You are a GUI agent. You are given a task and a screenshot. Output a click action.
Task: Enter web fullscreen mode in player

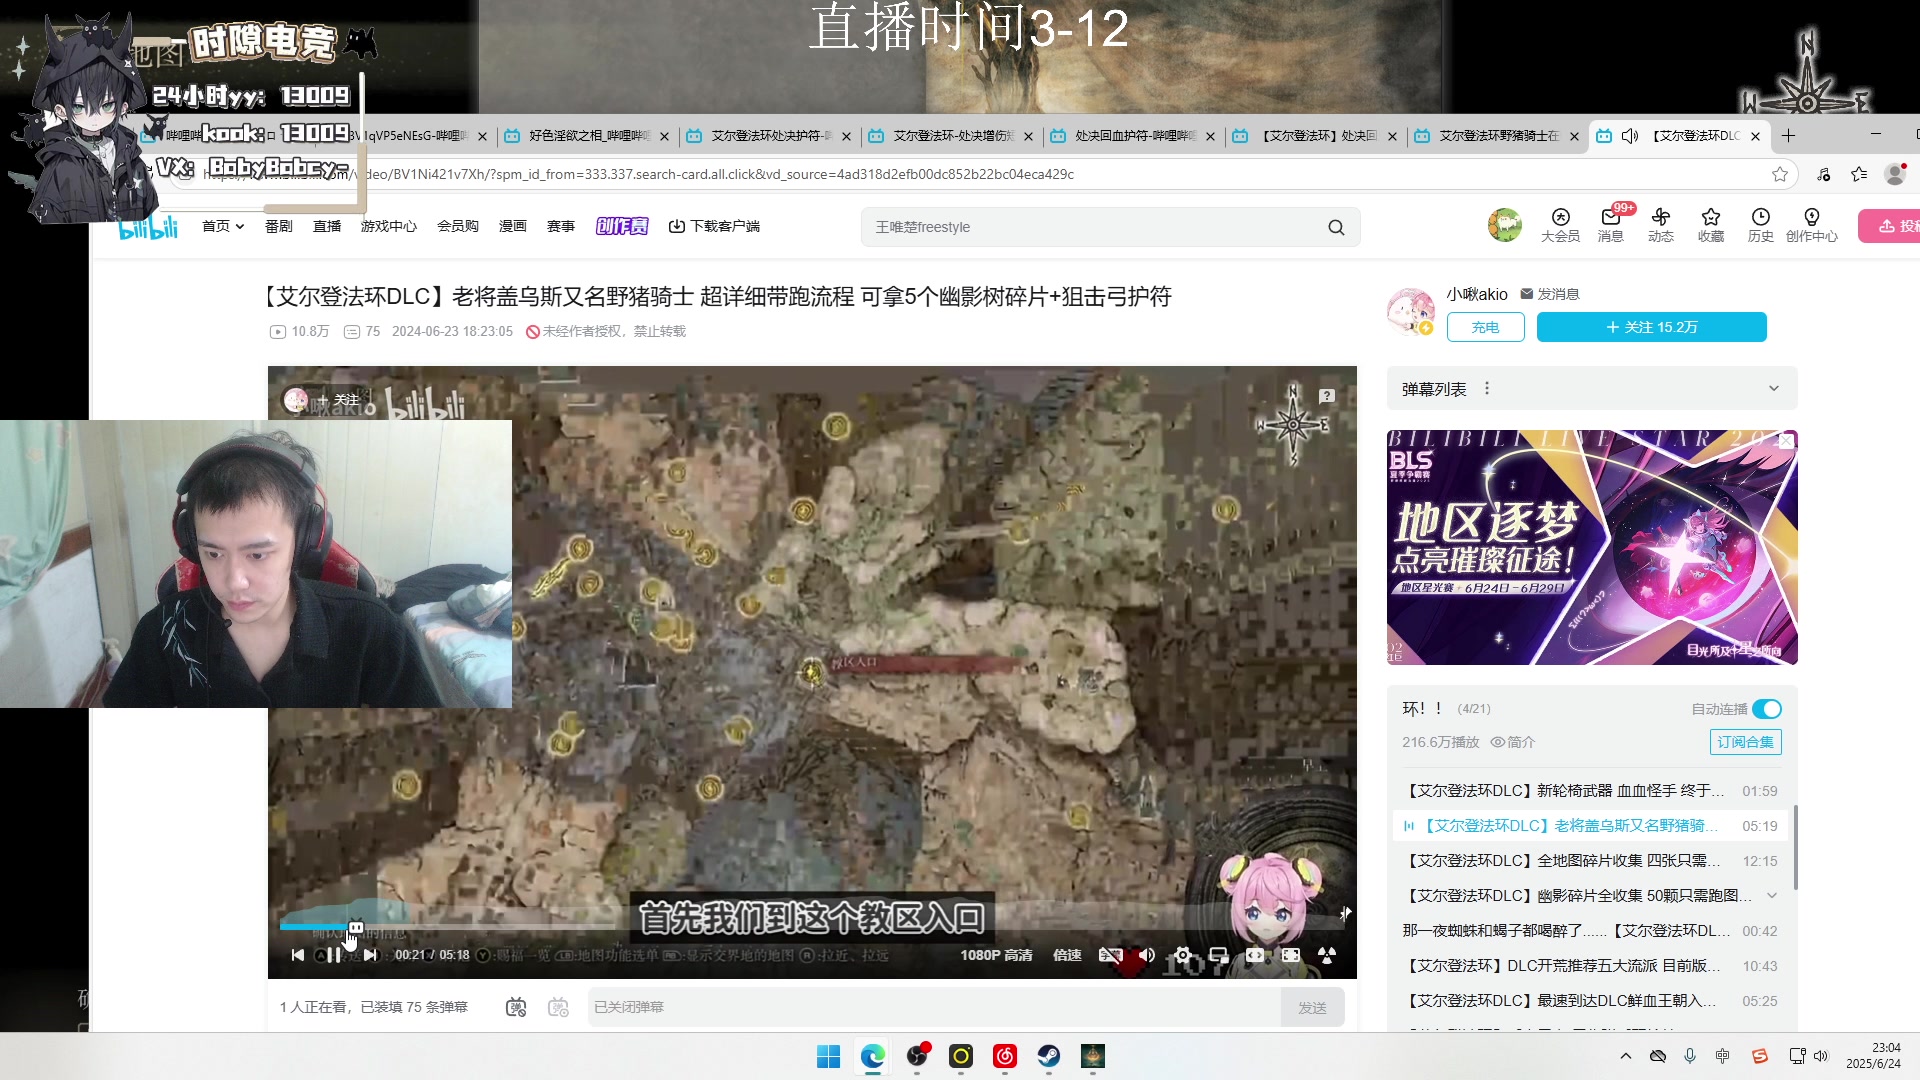point(1291,955)
